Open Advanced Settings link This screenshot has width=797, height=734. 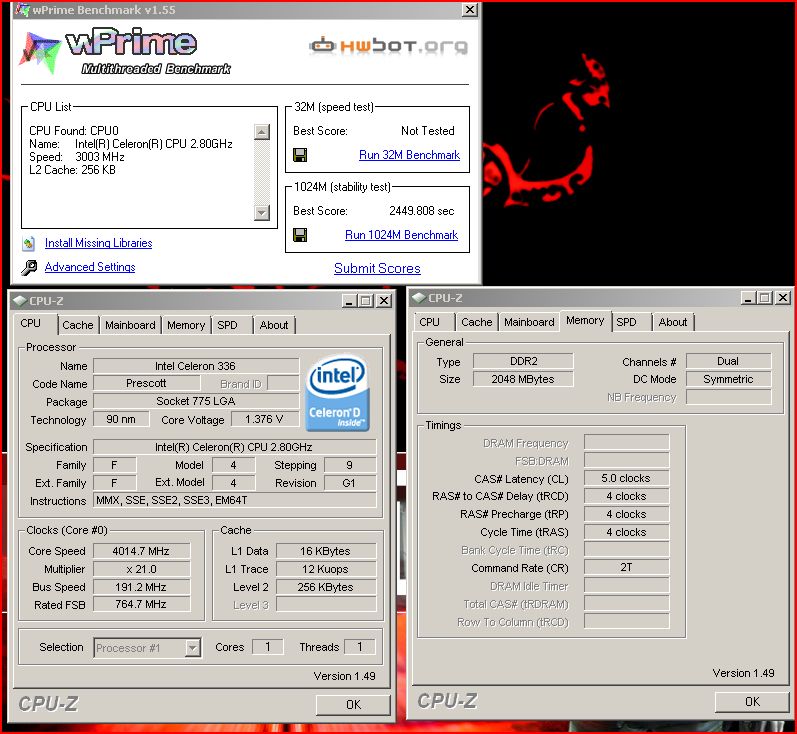90,267
